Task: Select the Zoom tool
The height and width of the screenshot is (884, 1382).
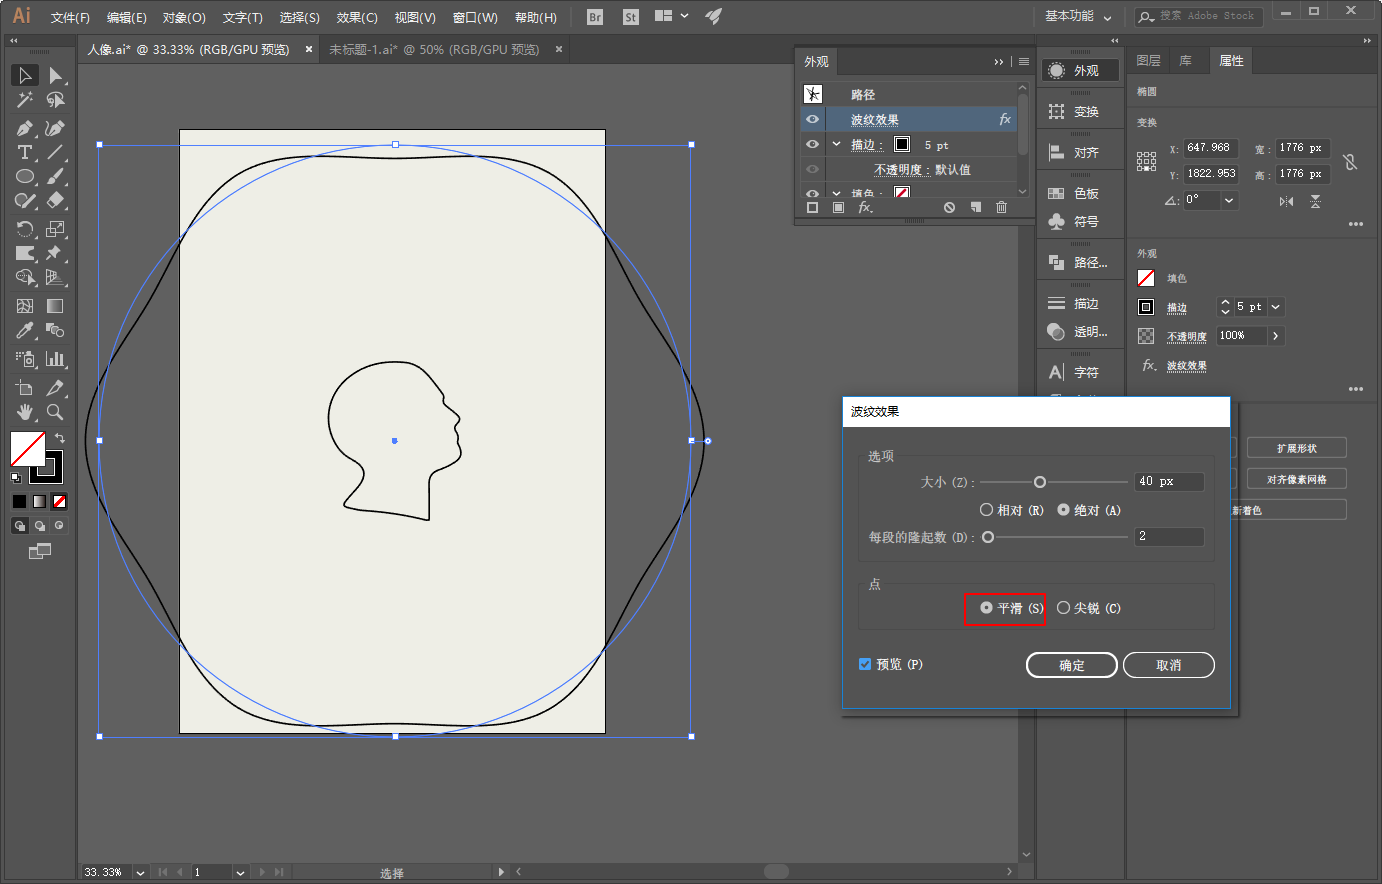Action: 55,411
